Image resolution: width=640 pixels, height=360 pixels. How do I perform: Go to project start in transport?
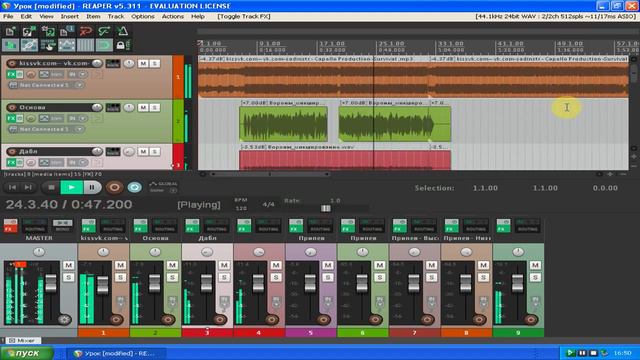tap(12, 187)
